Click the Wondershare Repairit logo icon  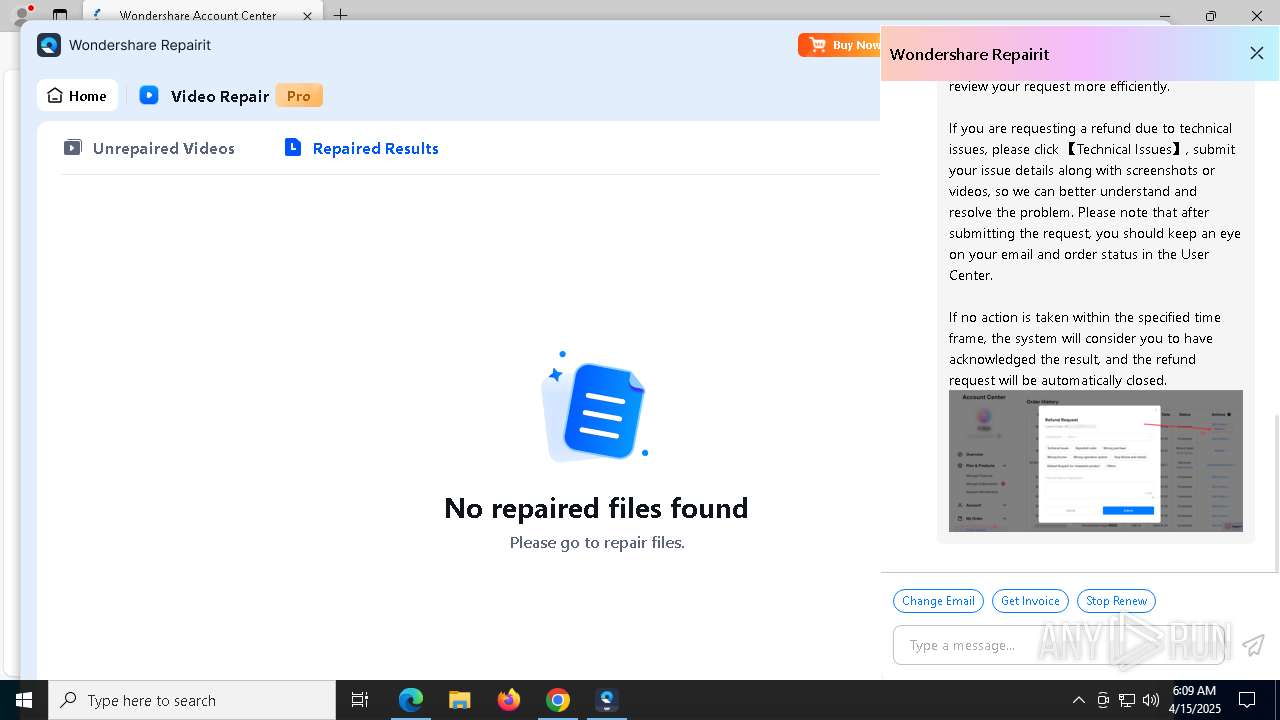point(49,45)
